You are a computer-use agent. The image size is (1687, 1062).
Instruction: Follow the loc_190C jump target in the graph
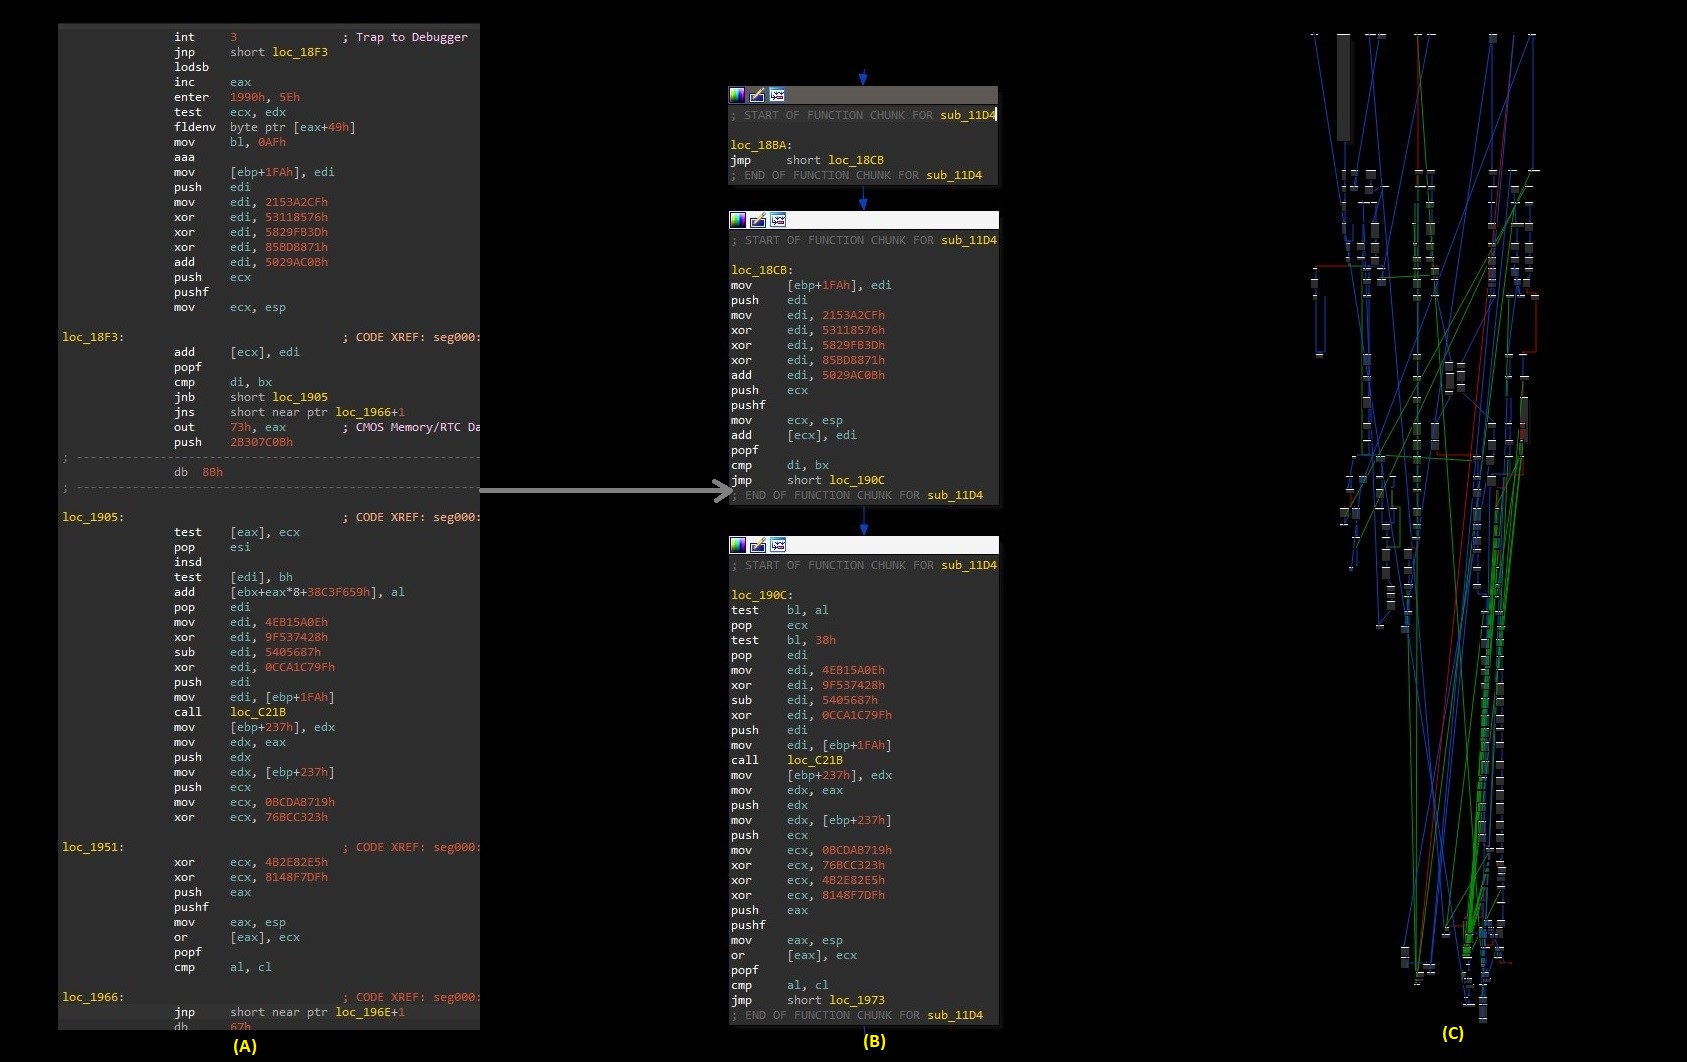tap(857, 480)
